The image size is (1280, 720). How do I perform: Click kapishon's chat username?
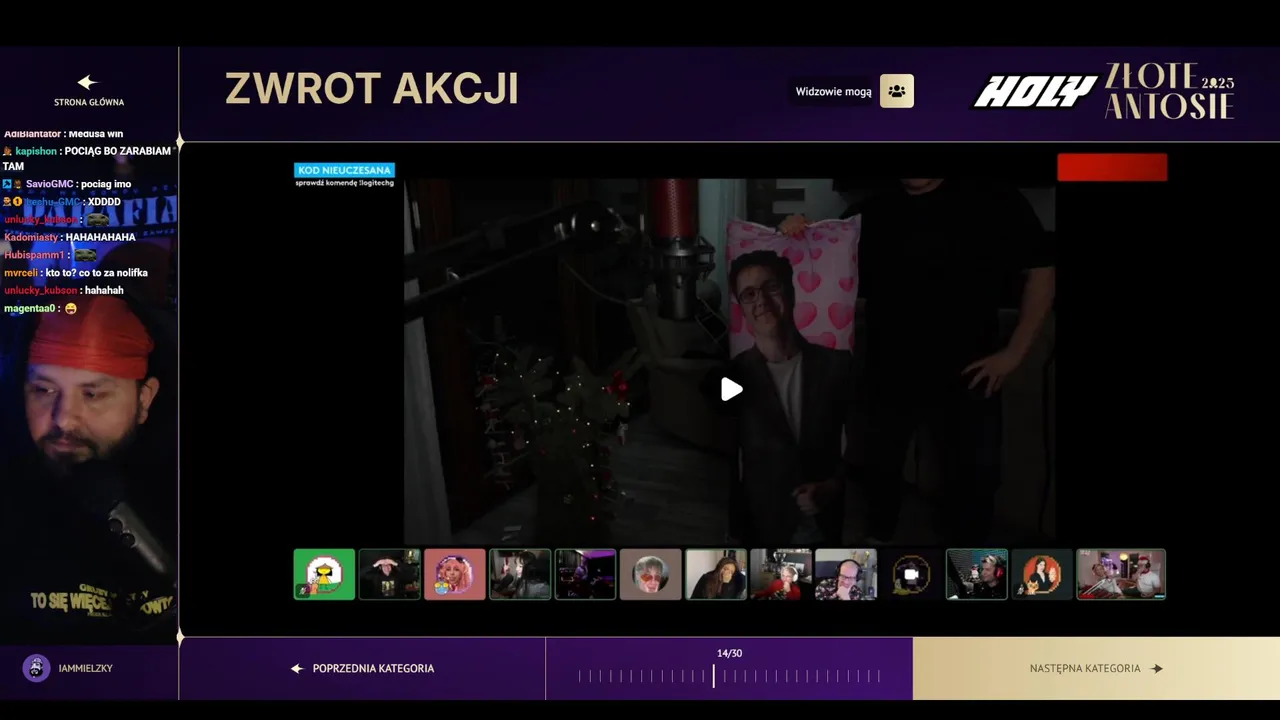[36, 151]
